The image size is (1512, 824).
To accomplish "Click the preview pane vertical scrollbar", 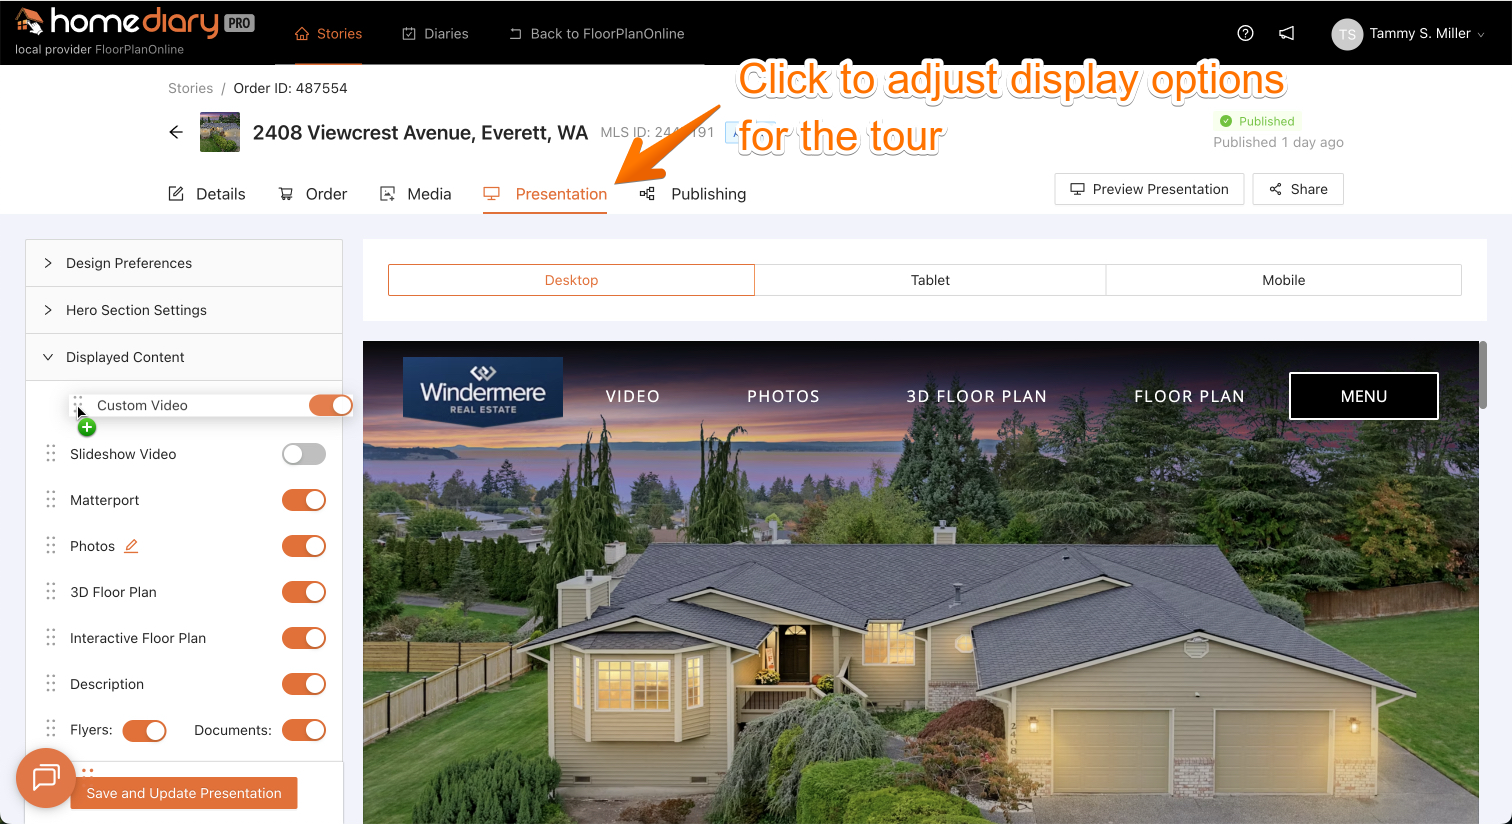I will click(x=1483, y=375).
